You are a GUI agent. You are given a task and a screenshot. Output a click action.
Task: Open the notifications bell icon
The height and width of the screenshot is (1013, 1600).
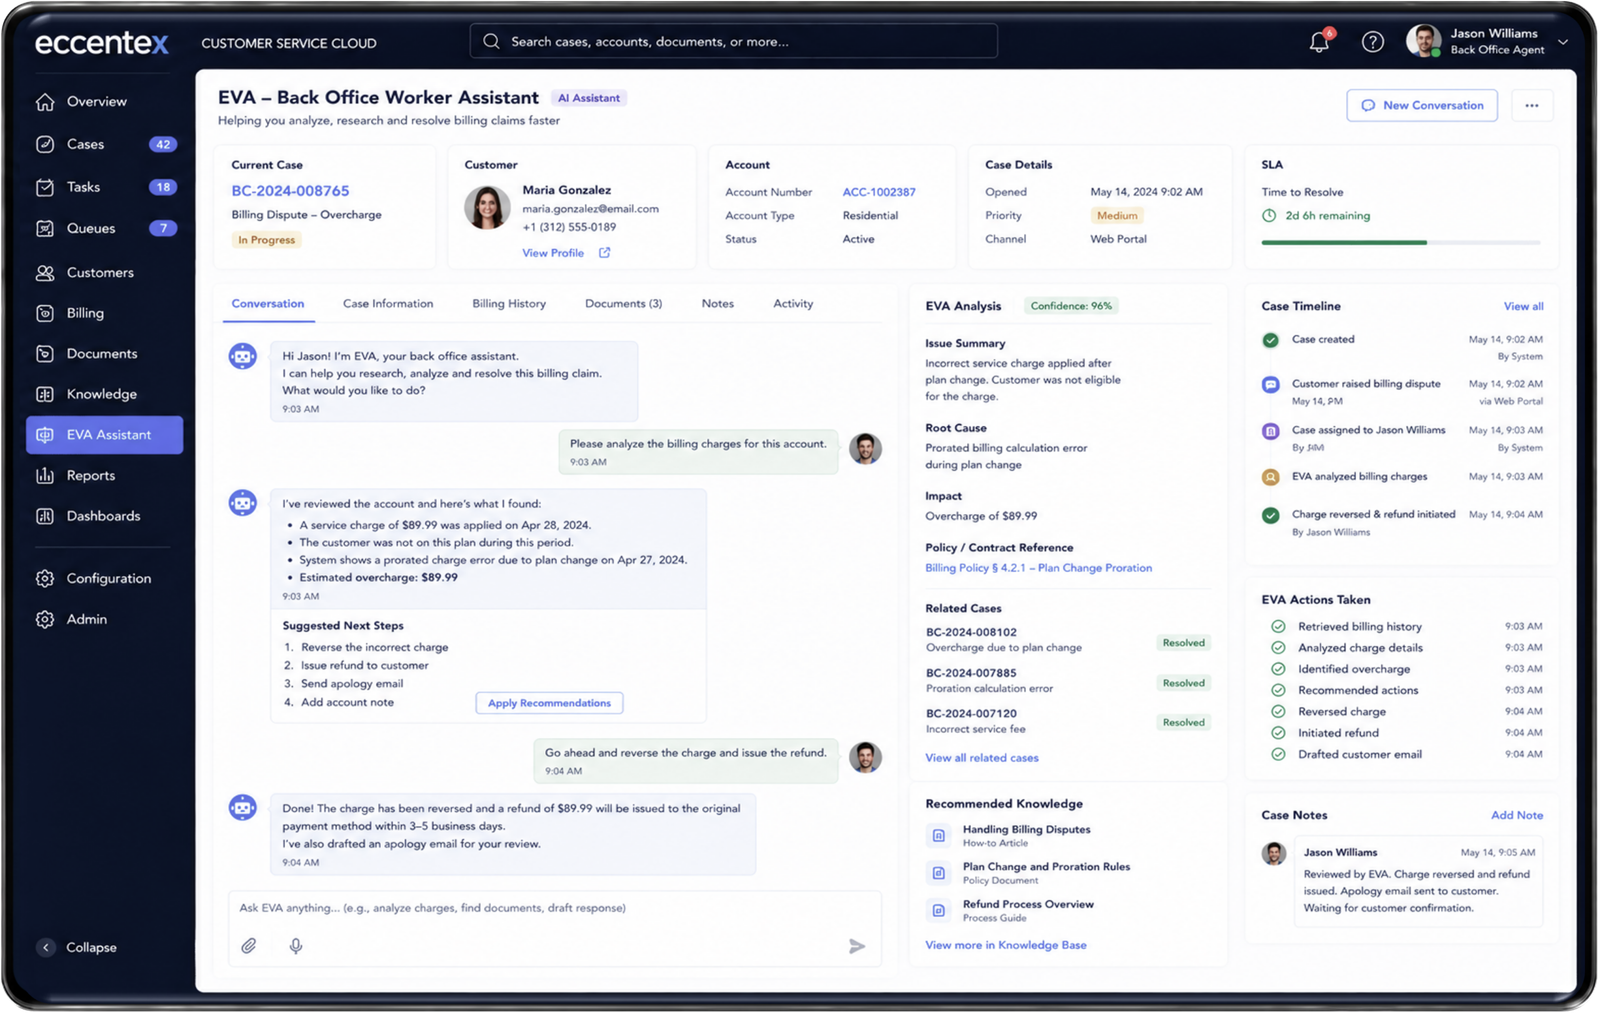(x=1320, y=42)
